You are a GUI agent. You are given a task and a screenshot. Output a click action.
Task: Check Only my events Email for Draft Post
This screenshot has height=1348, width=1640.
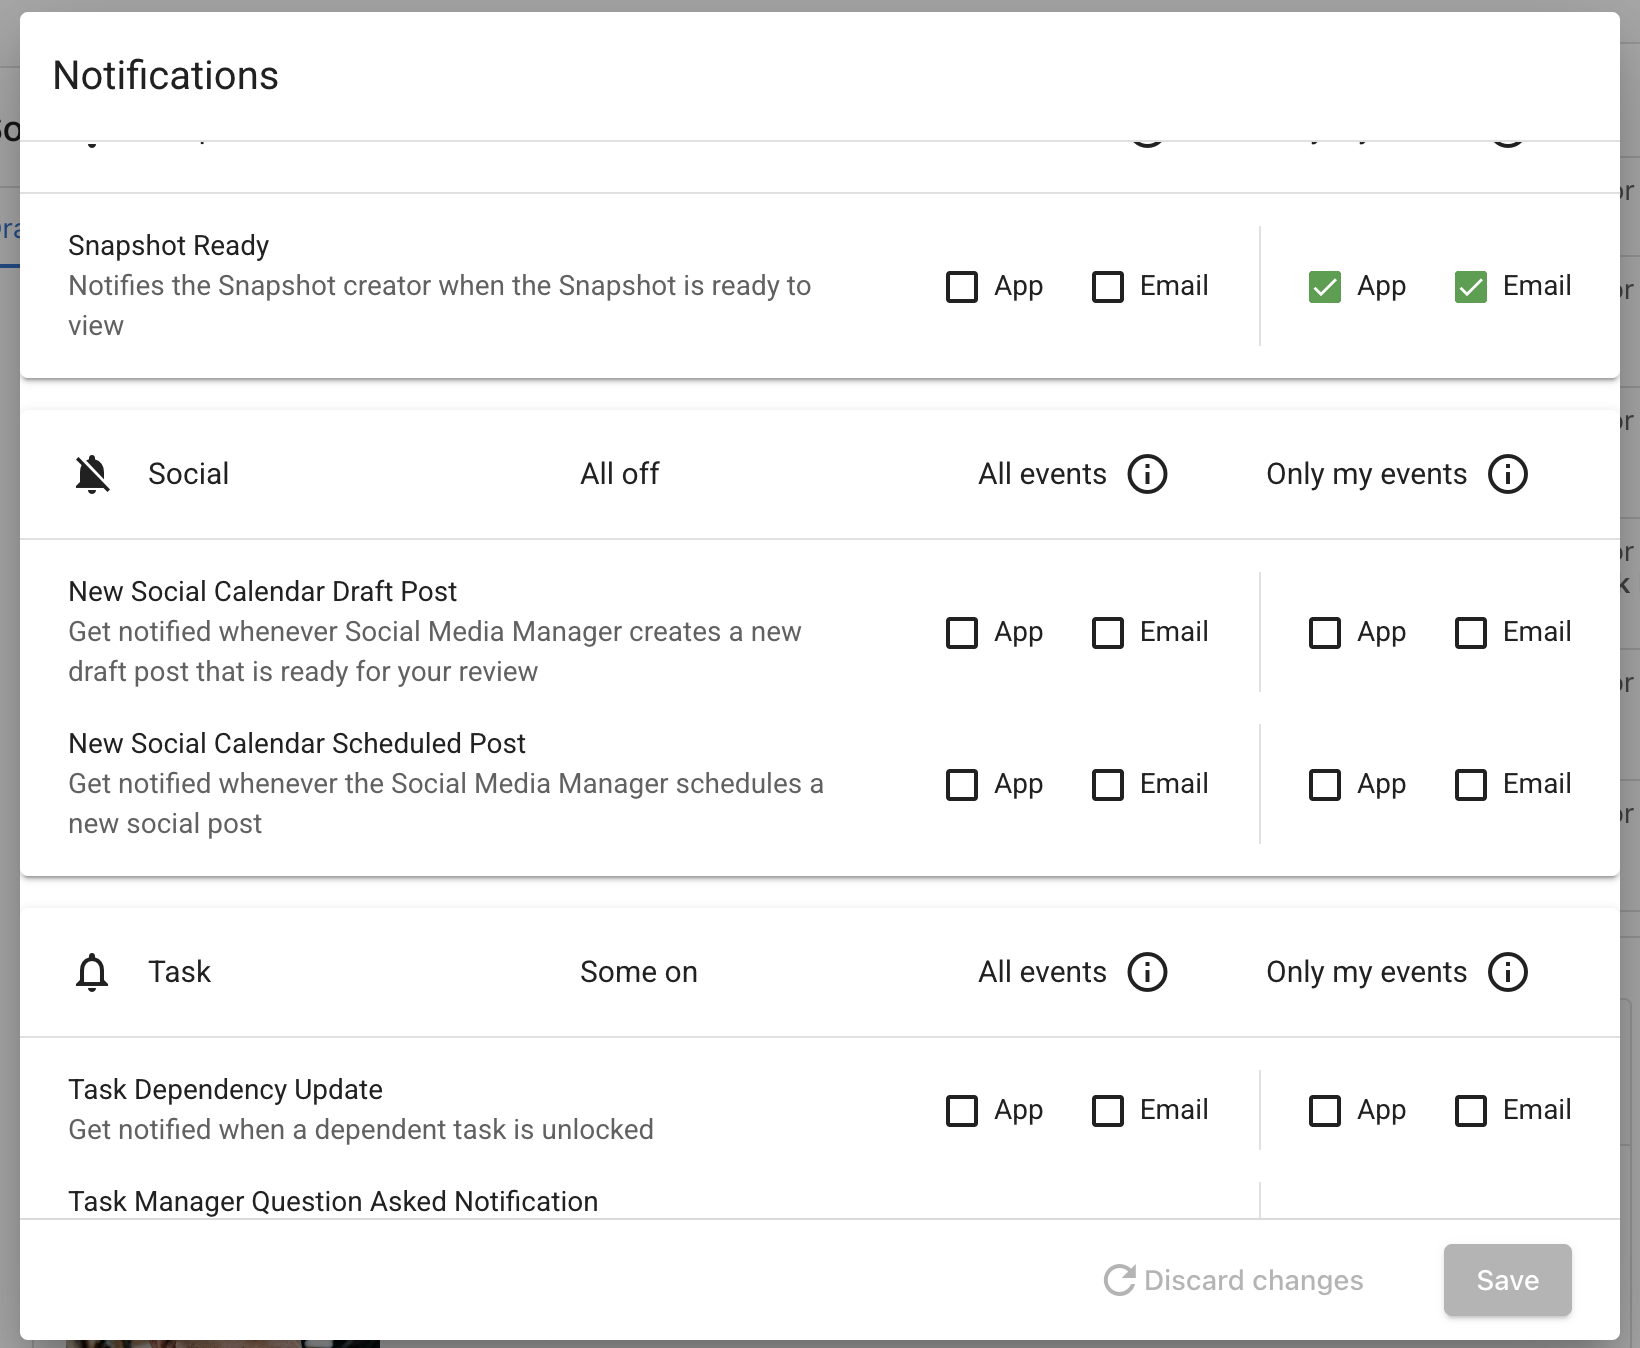pos(1471,633)
